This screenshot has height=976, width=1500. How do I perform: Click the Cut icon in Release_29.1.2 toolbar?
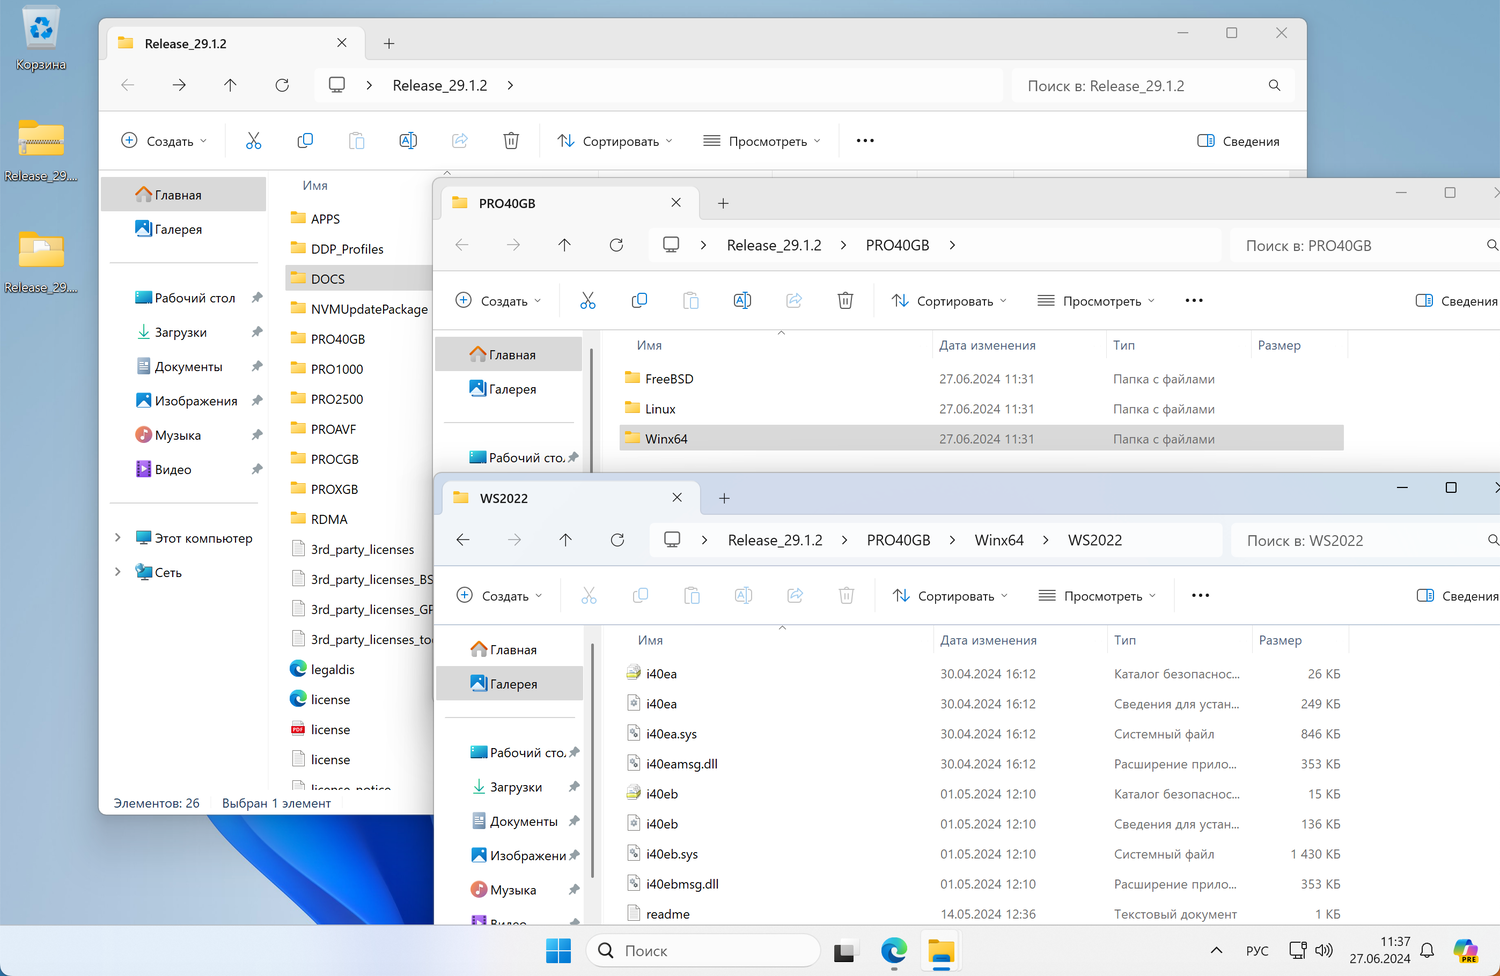(x=253, y=141)
